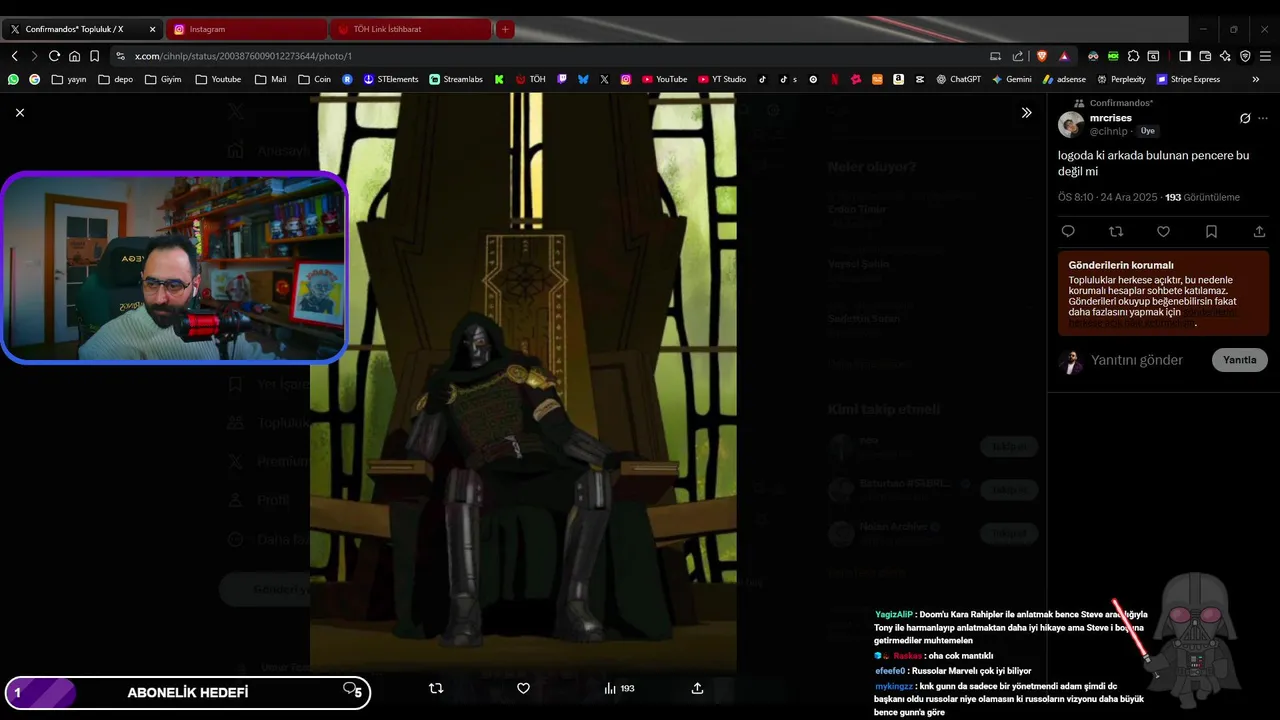Open the ChatGPT bookmark
Viewport: 1280px width, 720px height.
958,79
